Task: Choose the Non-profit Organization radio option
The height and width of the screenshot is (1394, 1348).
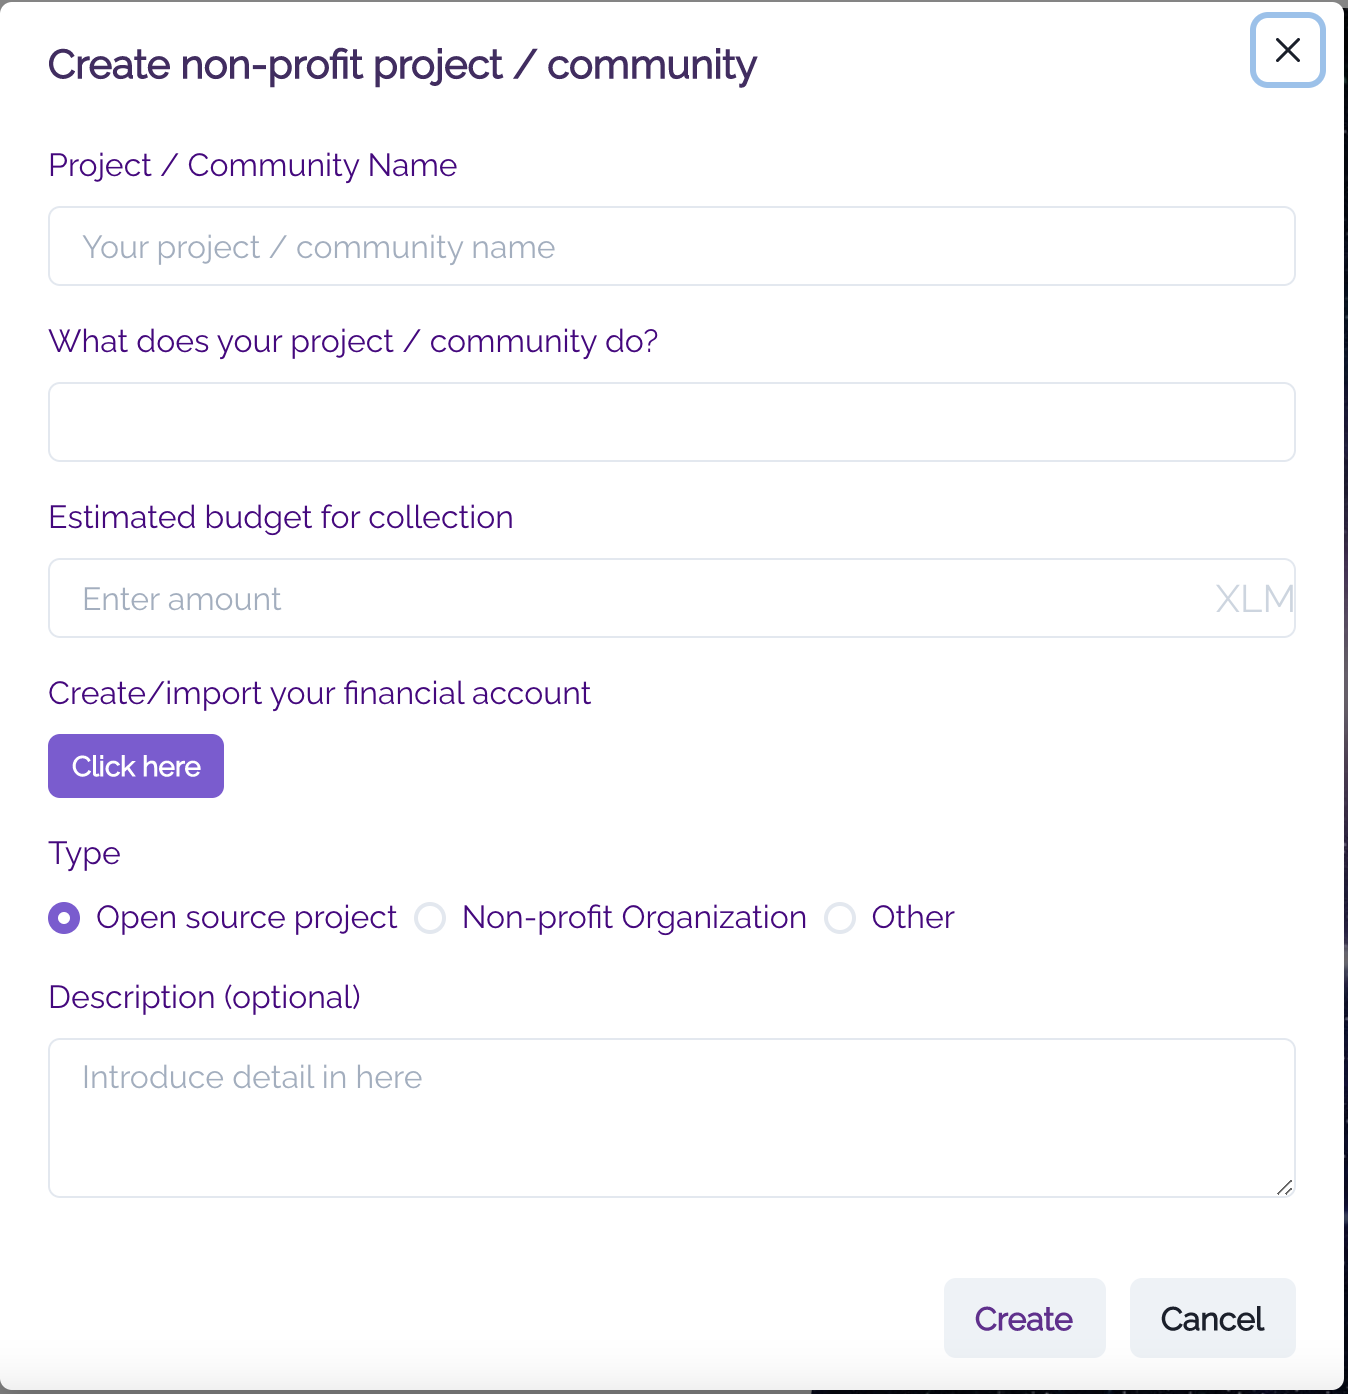Action: [431, 918]
